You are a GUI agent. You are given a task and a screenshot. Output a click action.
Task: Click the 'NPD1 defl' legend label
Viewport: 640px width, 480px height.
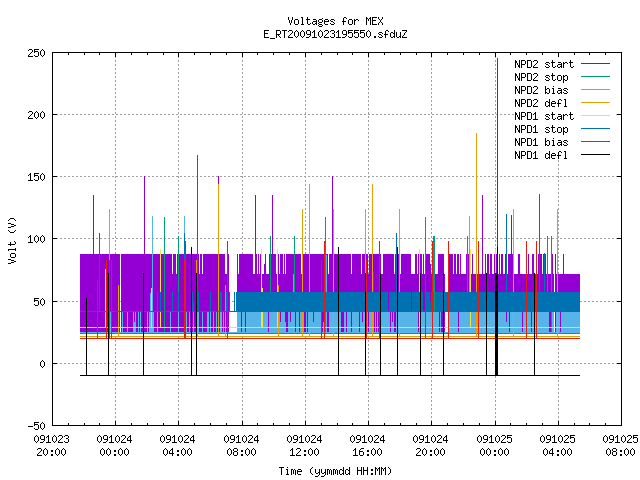[x=541, y=156]
